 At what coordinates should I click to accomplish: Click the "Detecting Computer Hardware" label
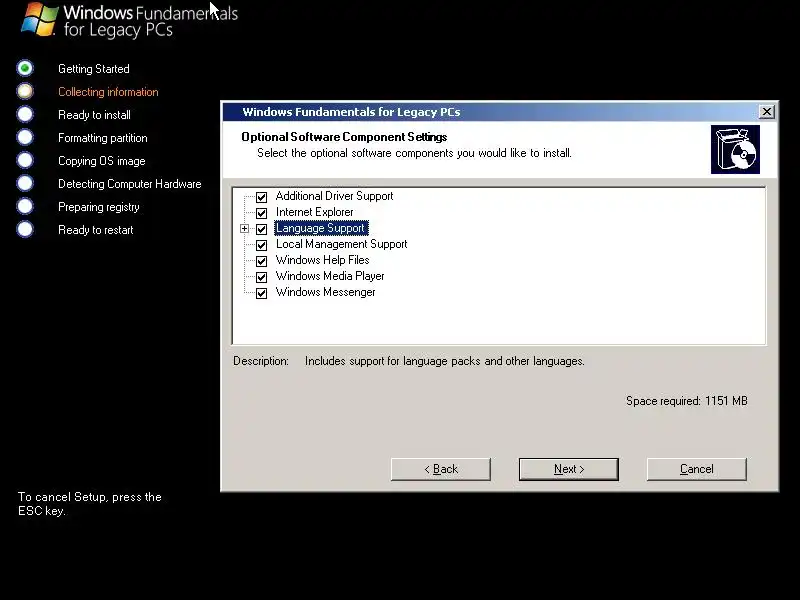click(x=130, y=184)
